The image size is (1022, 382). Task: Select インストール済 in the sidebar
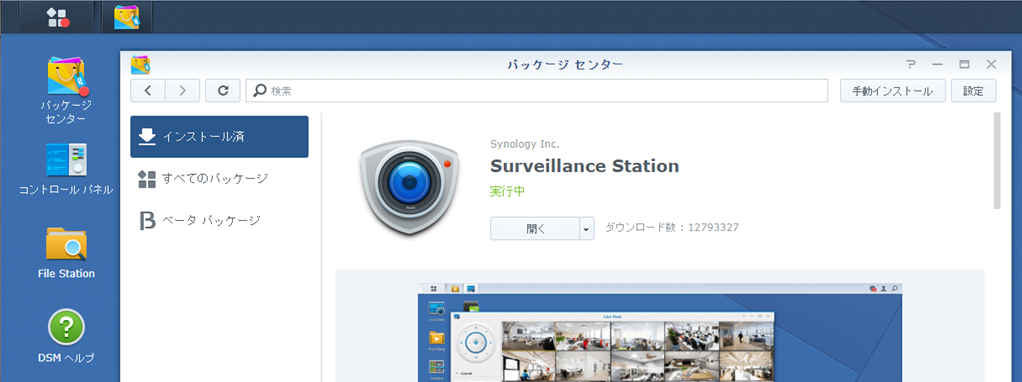pos(219,137)
